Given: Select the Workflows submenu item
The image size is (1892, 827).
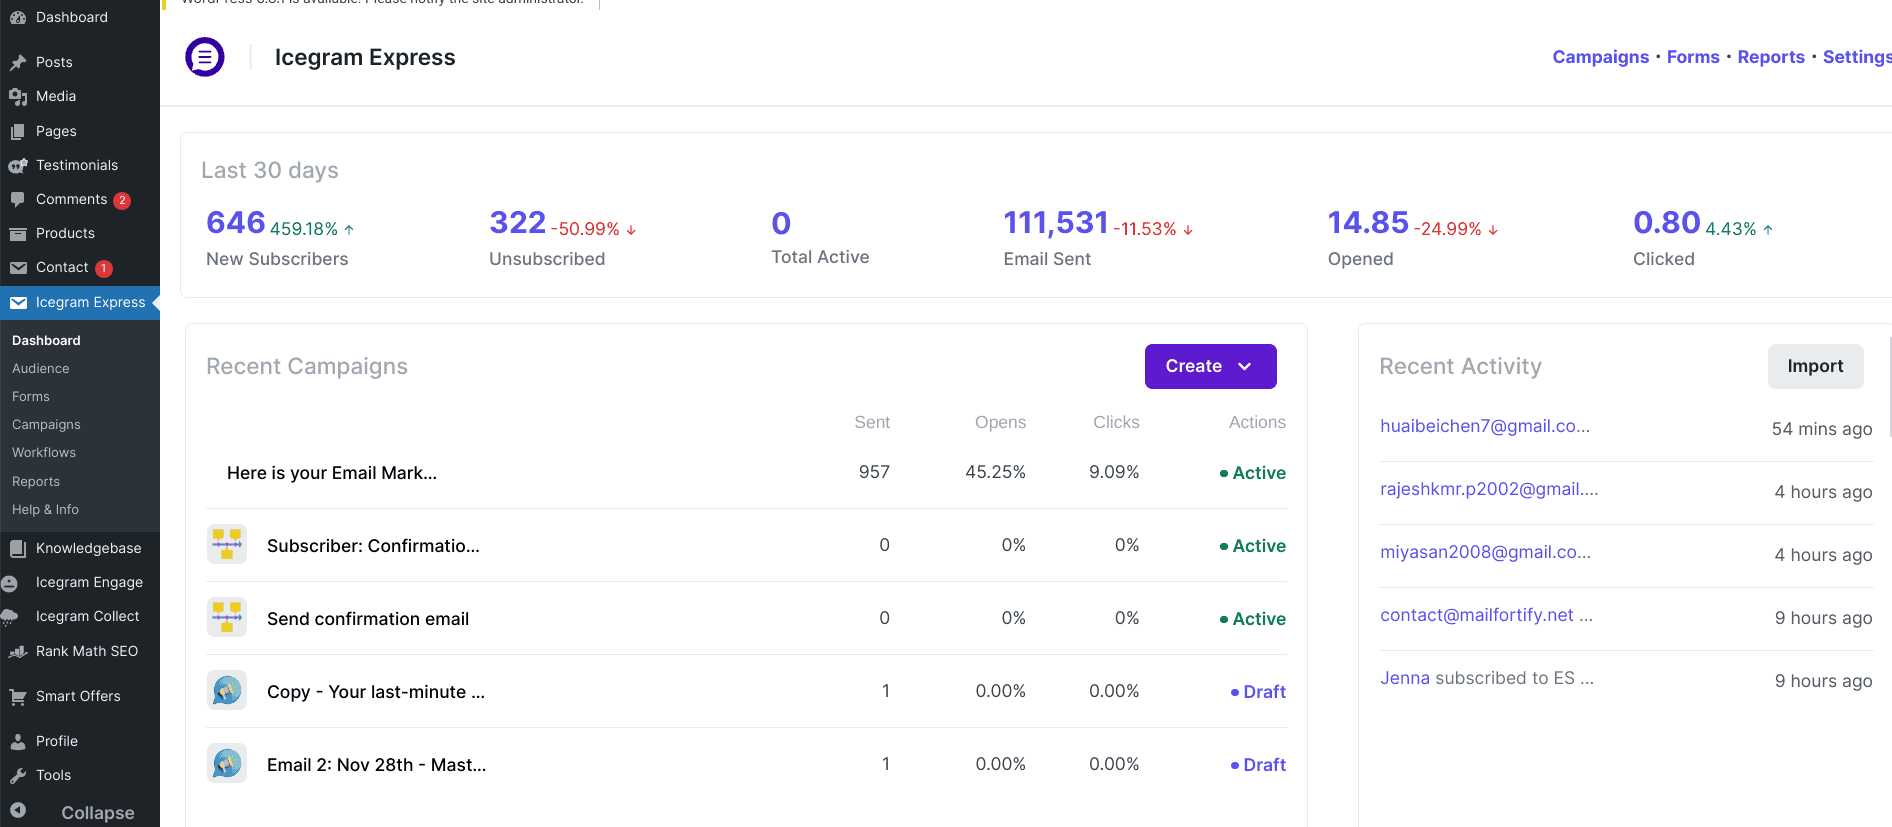Looking at the screenshot, I should pos(44,452).
